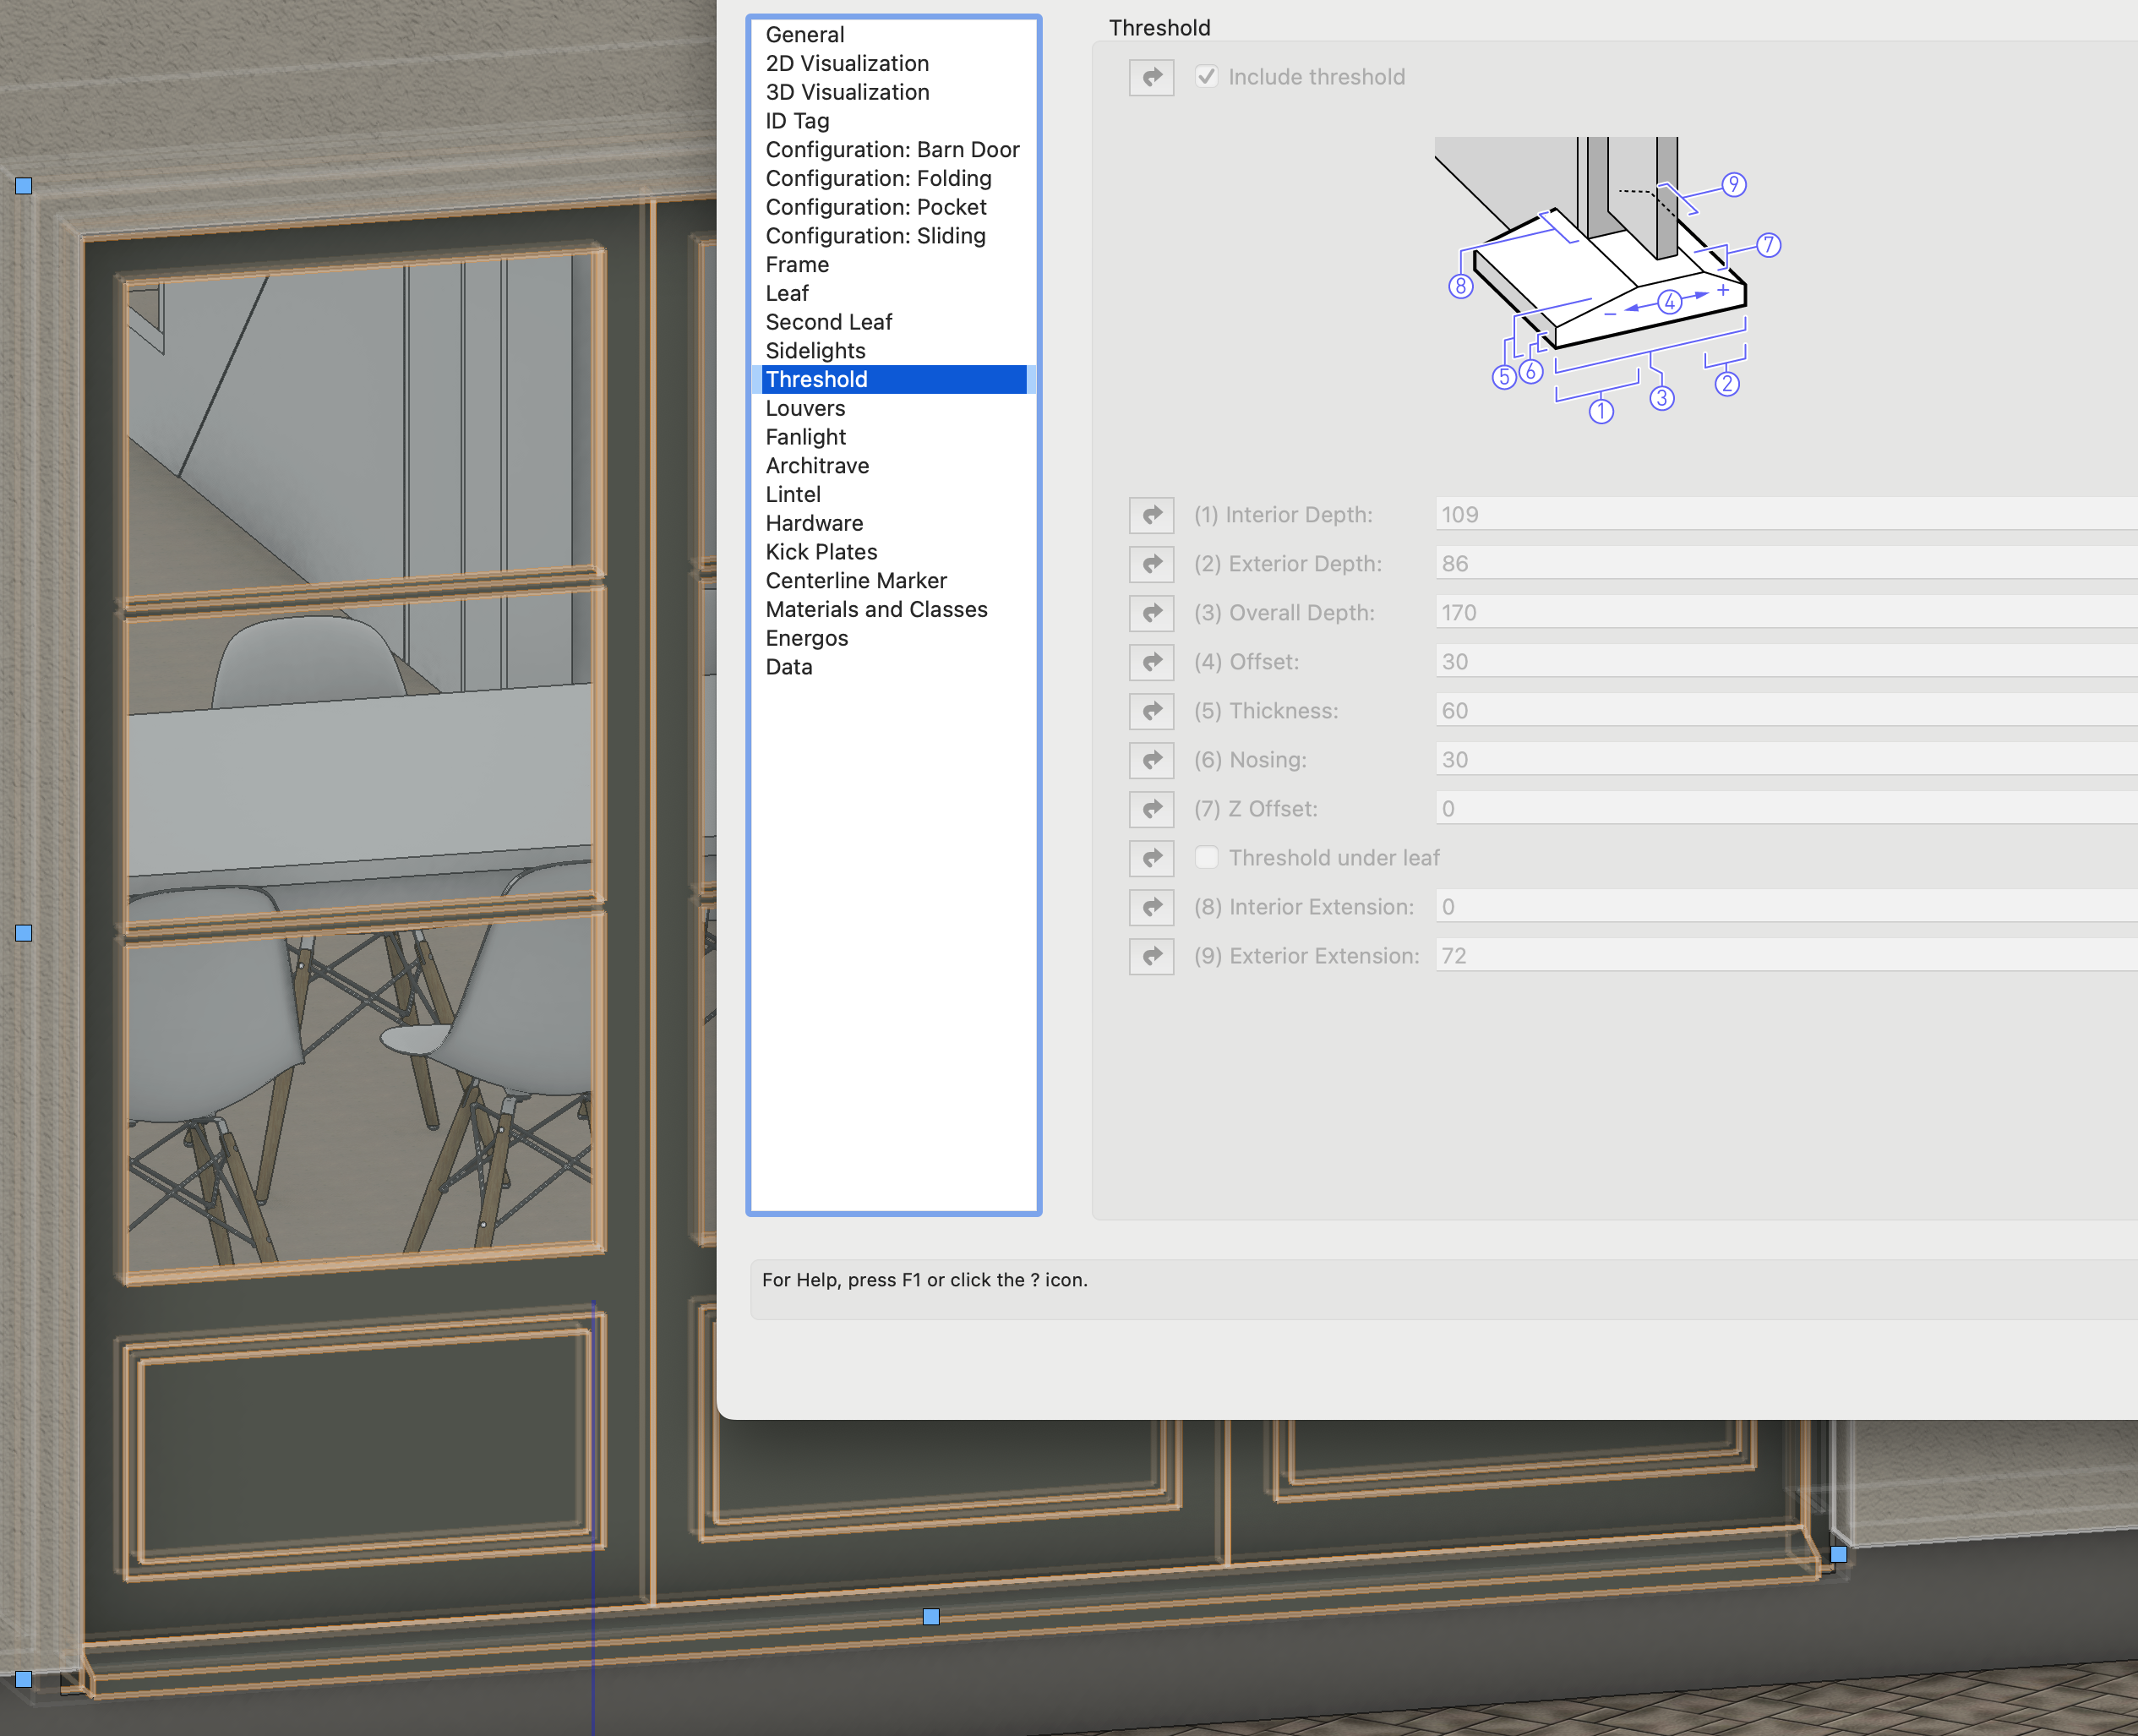This screenshot has height=1736, width=2138.
Task: Click arrow icon beside Thickness field
Action: [x=1151, y=711]
